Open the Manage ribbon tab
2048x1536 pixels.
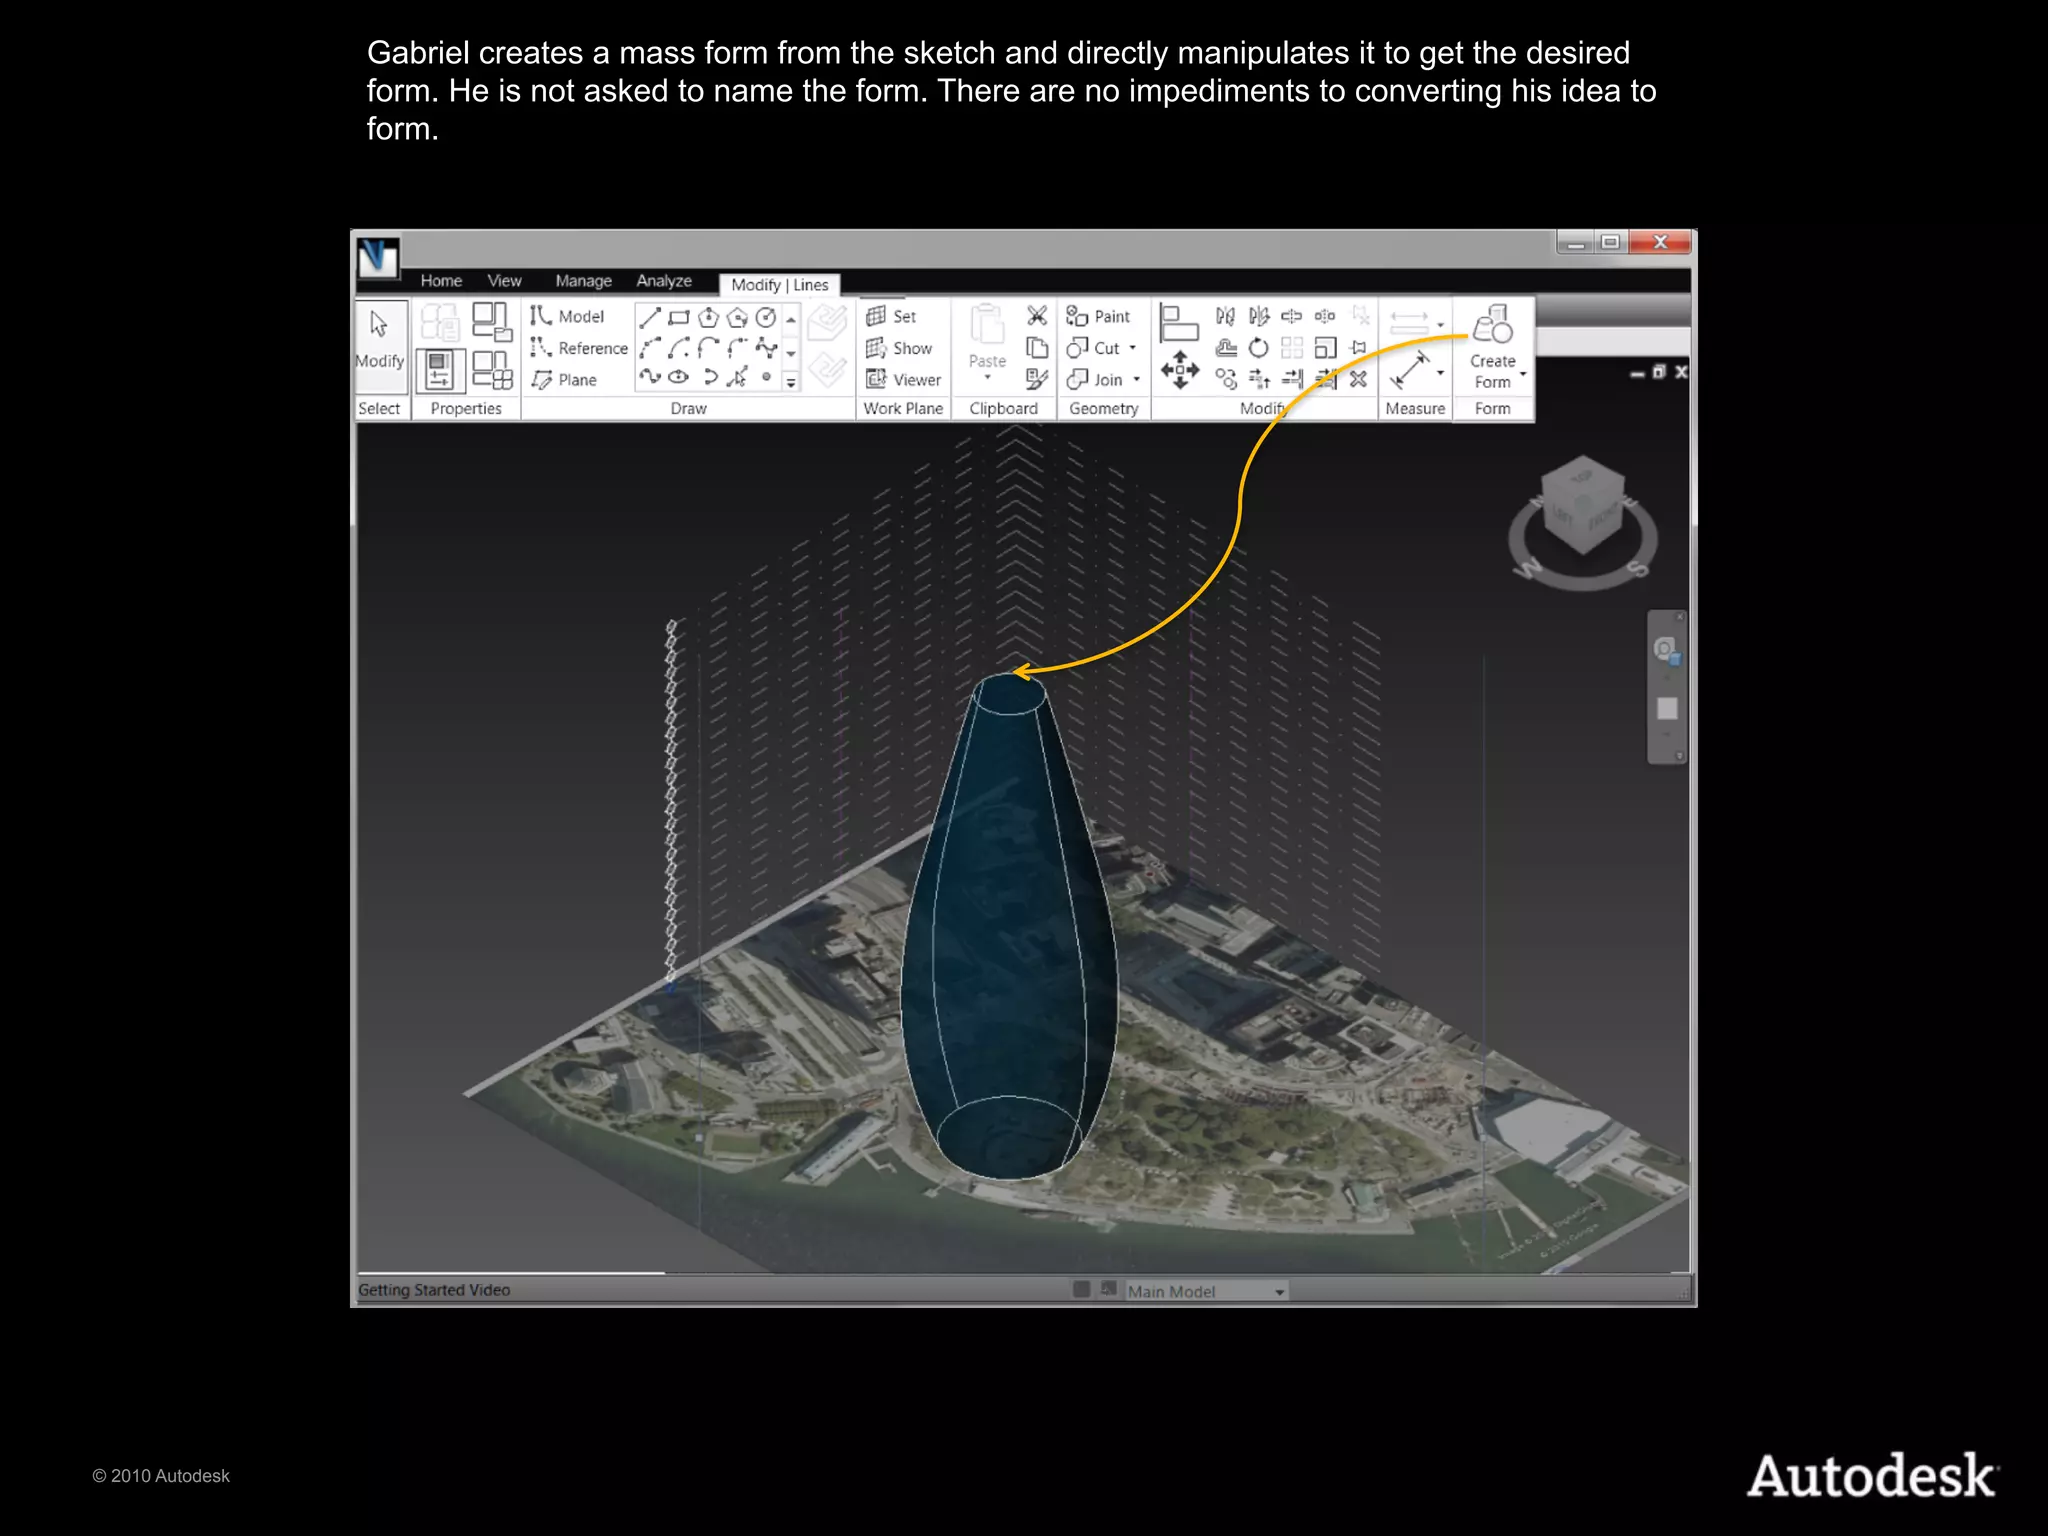(583, 281)
